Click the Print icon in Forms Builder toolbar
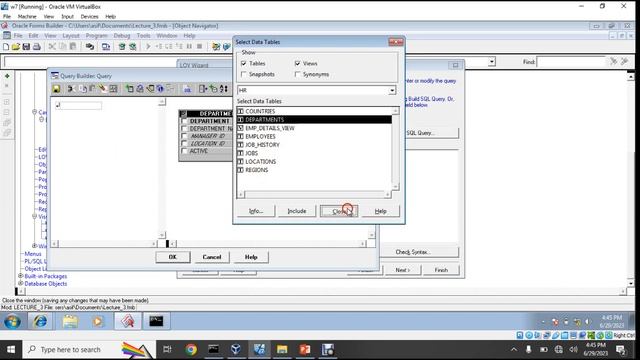The width and height of the screenshot is (640, 360). (x=37, y=47)
